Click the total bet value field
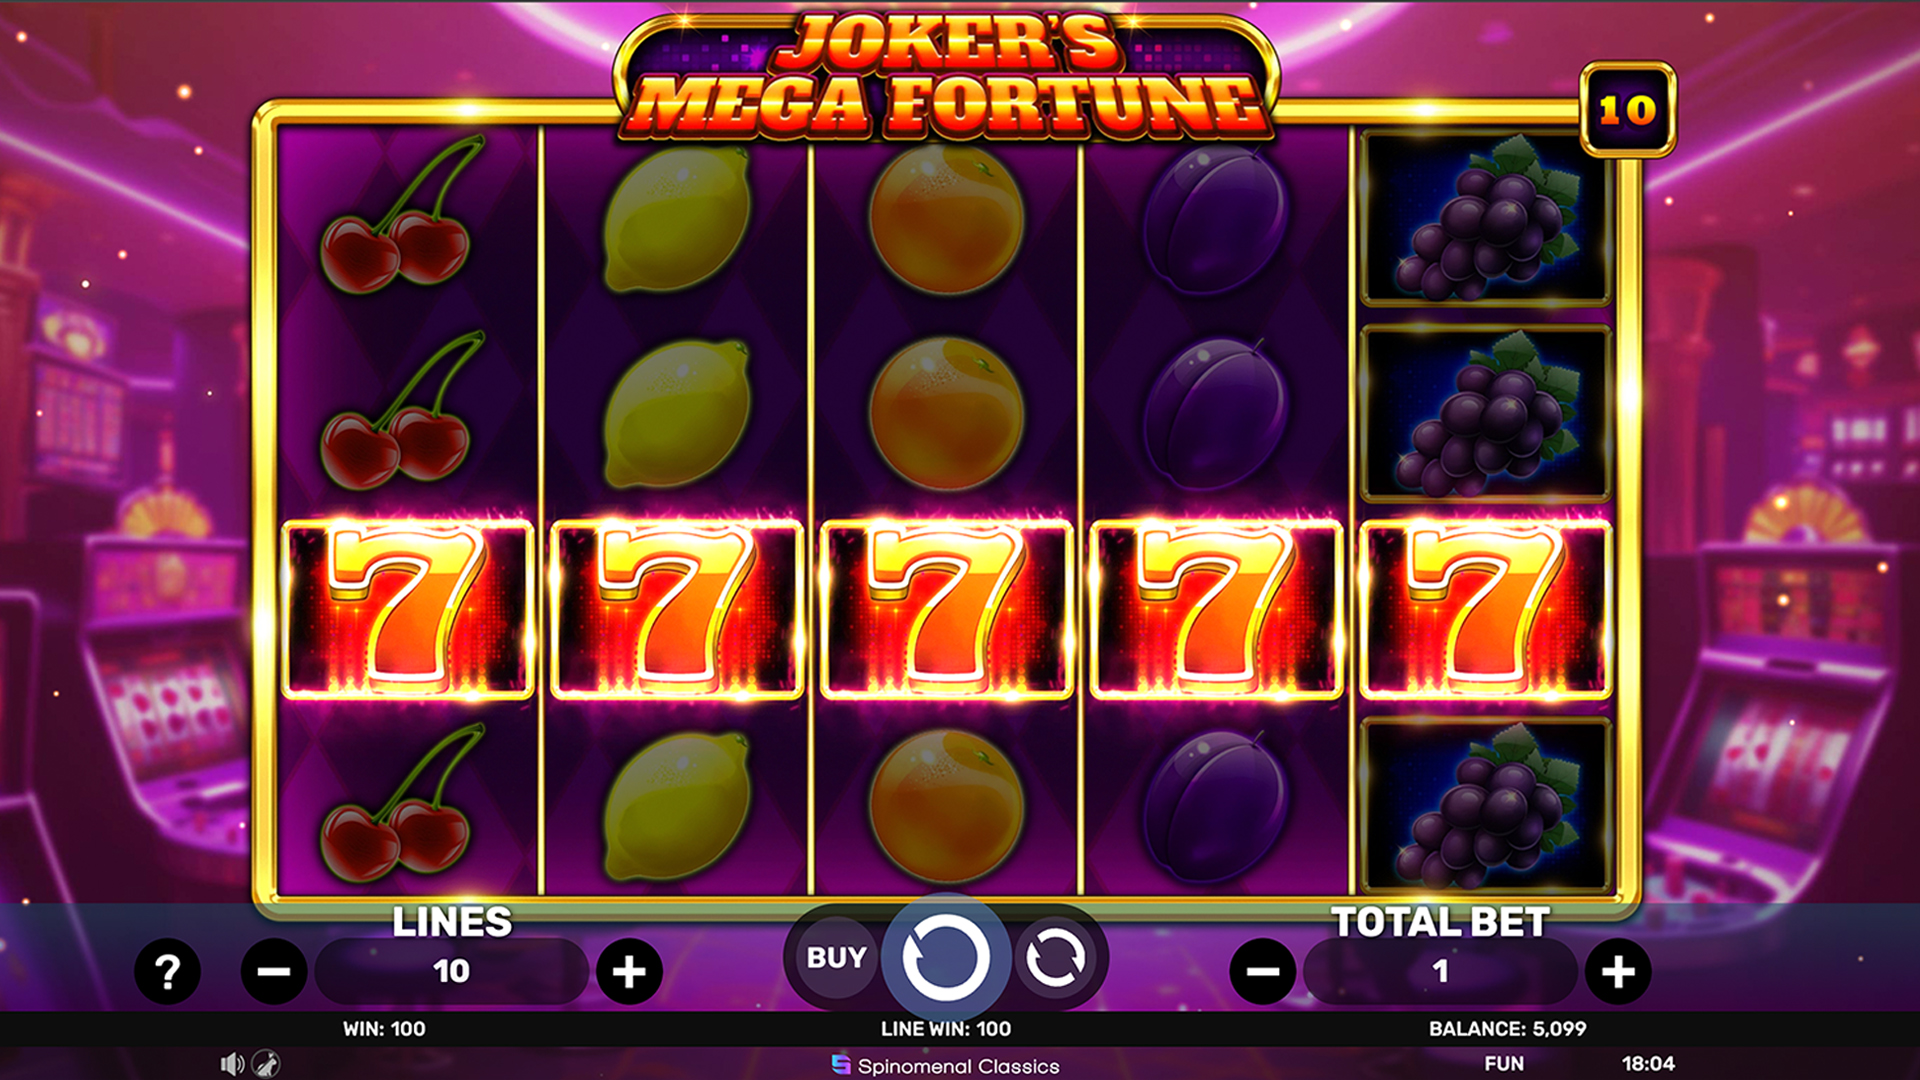The height and width of the screenshot is (1080, 1920). click(1440, 971)
